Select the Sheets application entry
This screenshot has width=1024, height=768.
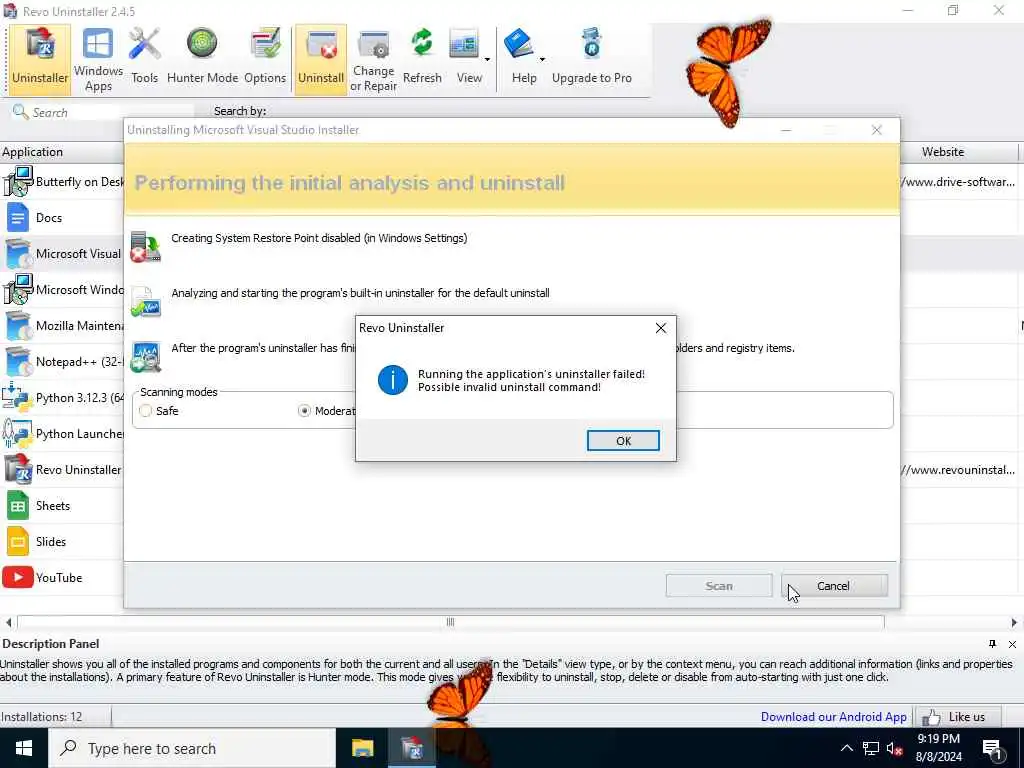click(x=62, y=505)
